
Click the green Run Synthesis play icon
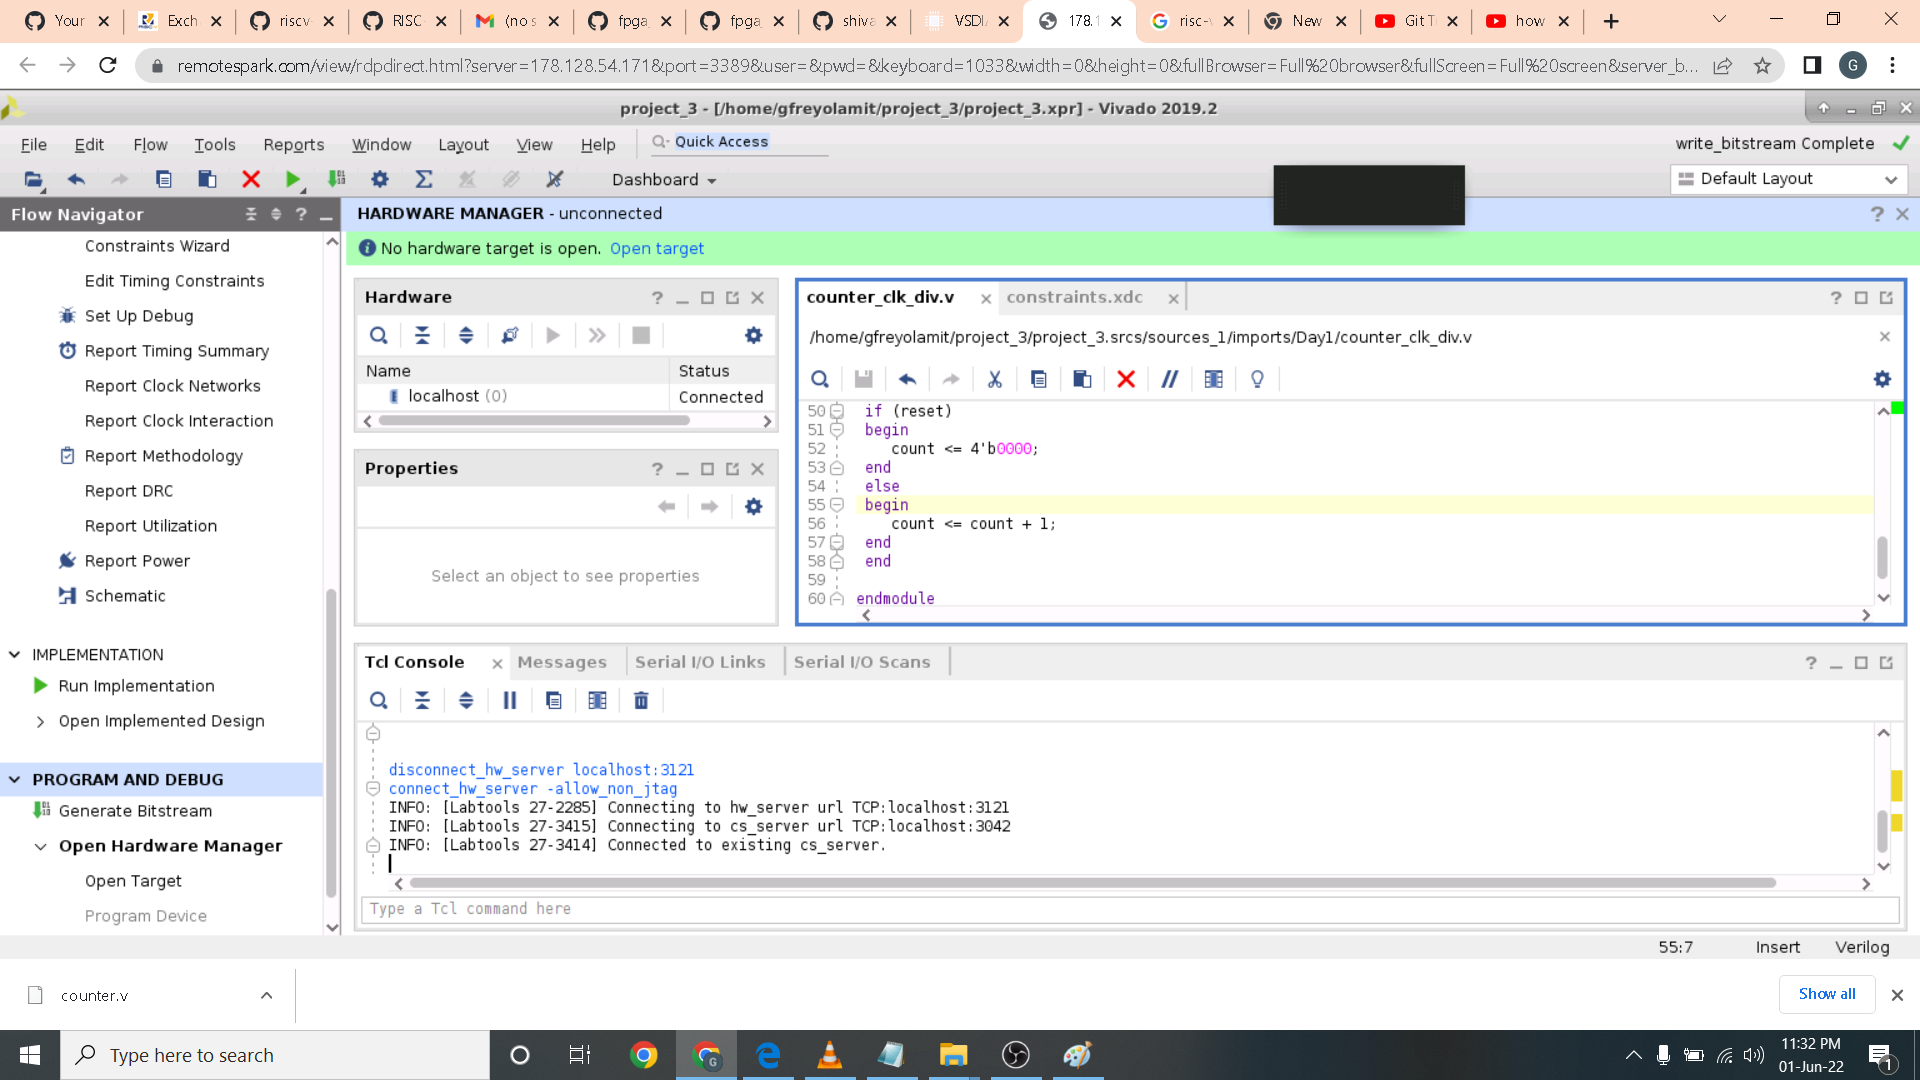(x=292, y=180)
